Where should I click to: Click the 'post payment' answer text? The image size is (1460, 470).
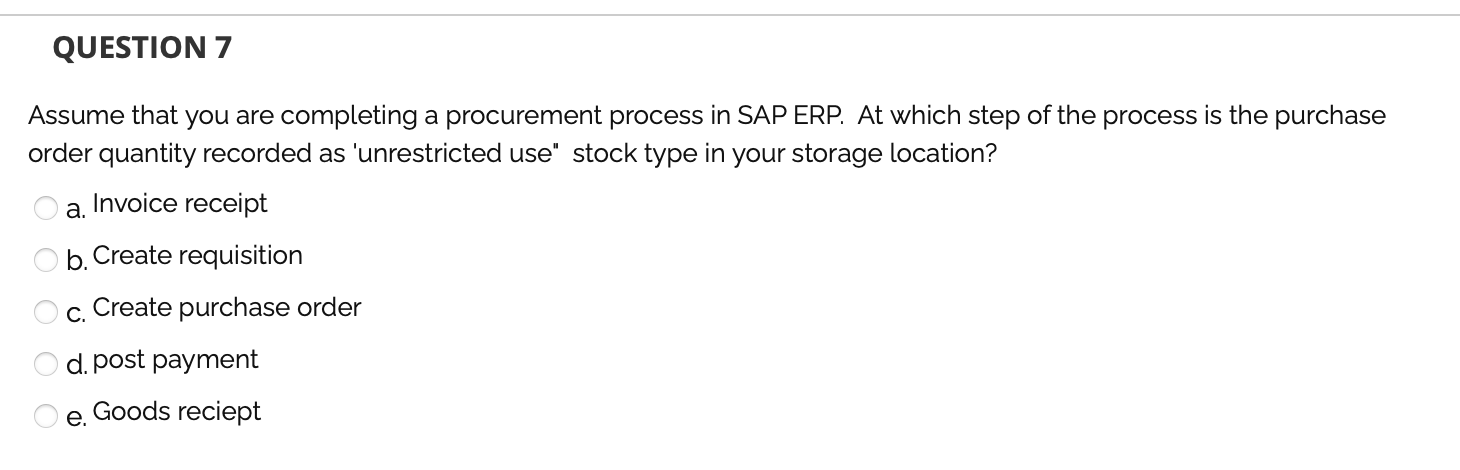click(x=176, y=360)
